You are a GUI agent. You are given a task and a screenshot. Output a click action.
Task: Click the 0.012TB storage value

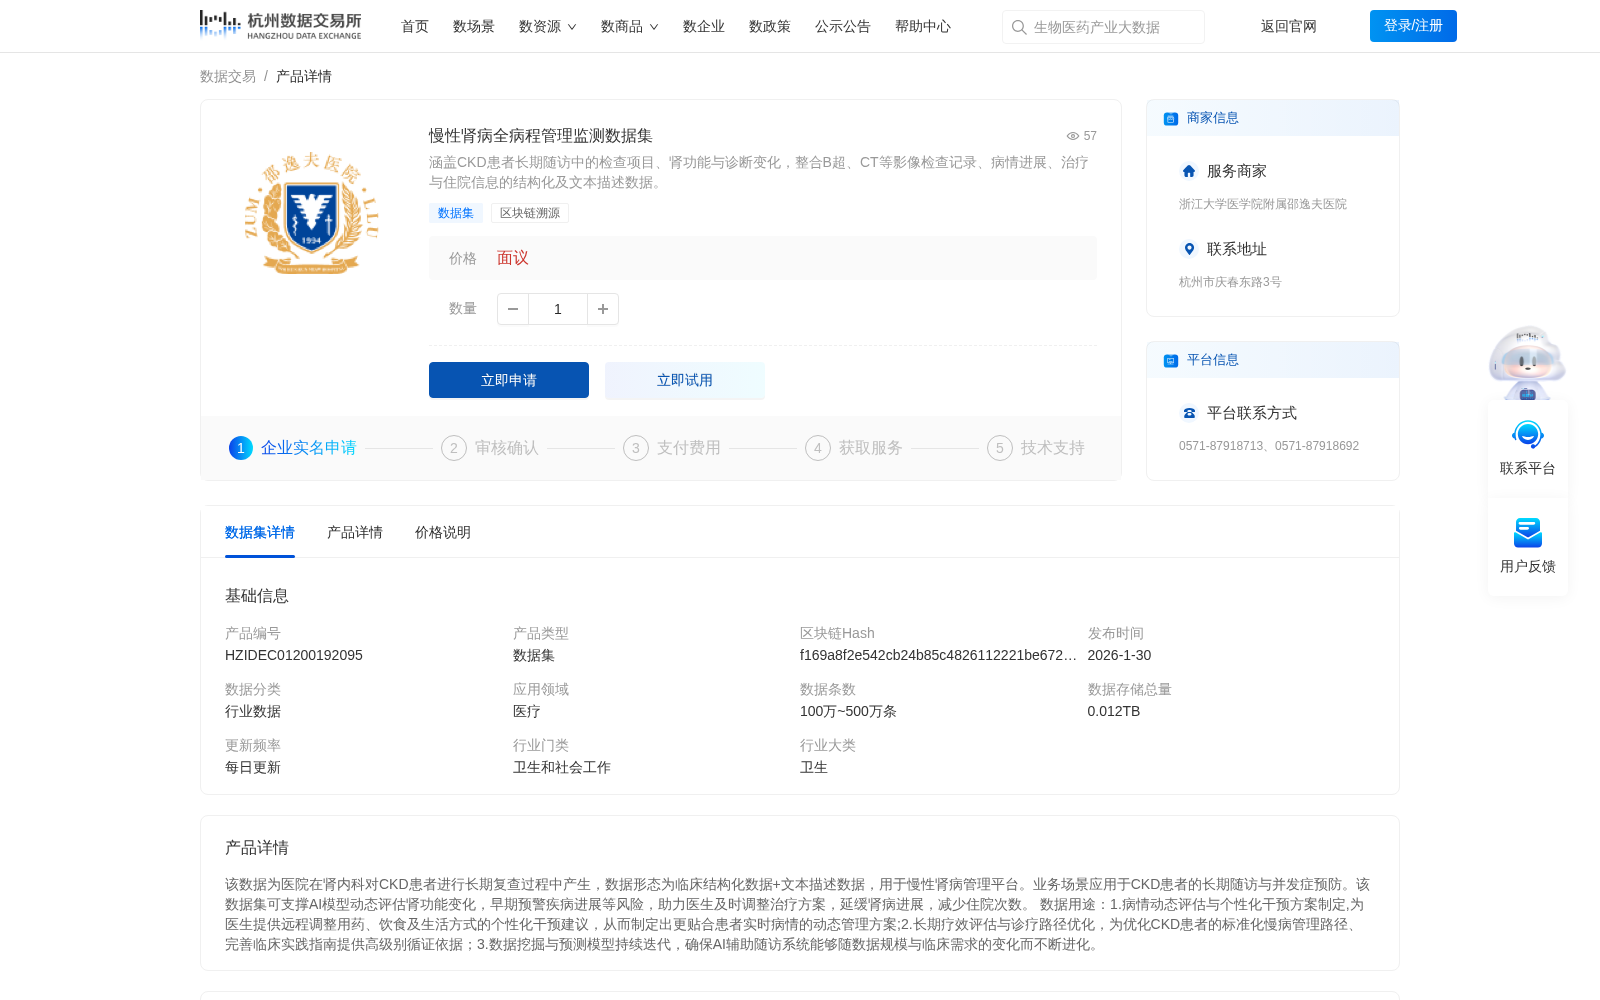(x=1114, y=711)
